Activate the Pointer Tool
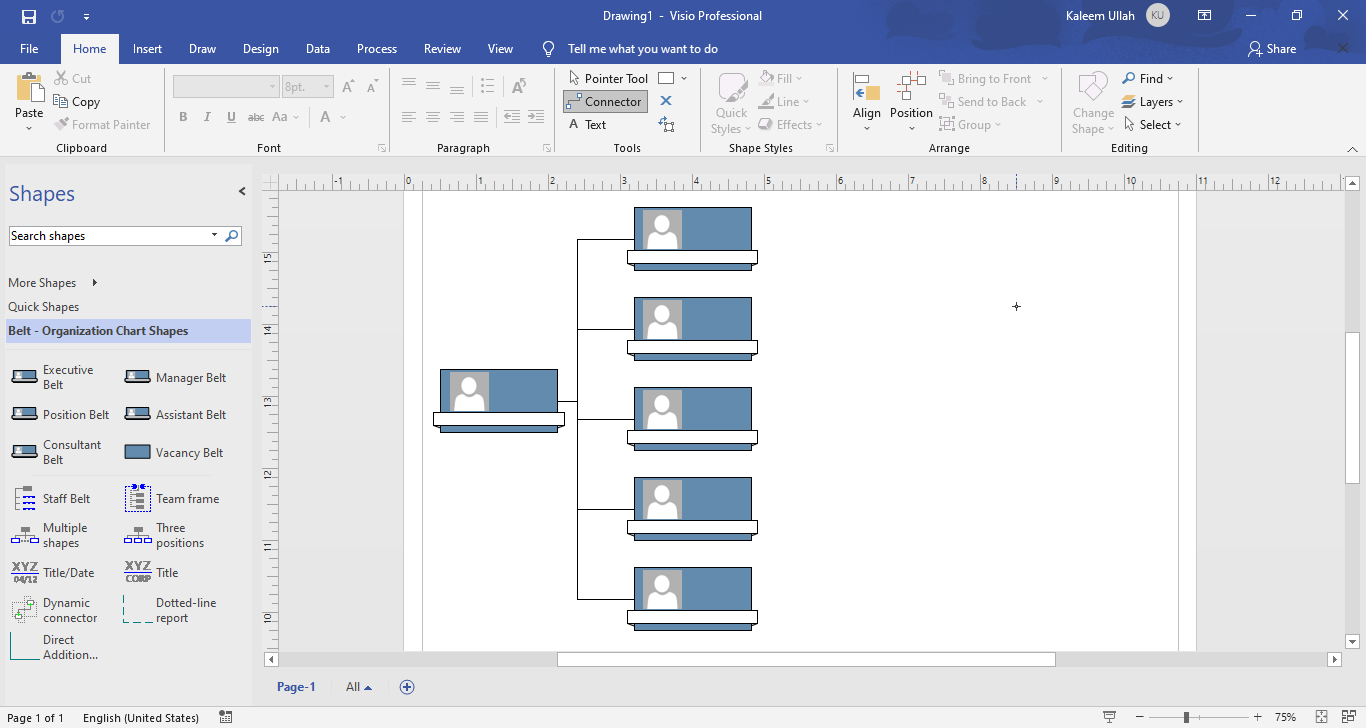The image size is (1366, 728). pyautogui.click(x=608, y=77)
